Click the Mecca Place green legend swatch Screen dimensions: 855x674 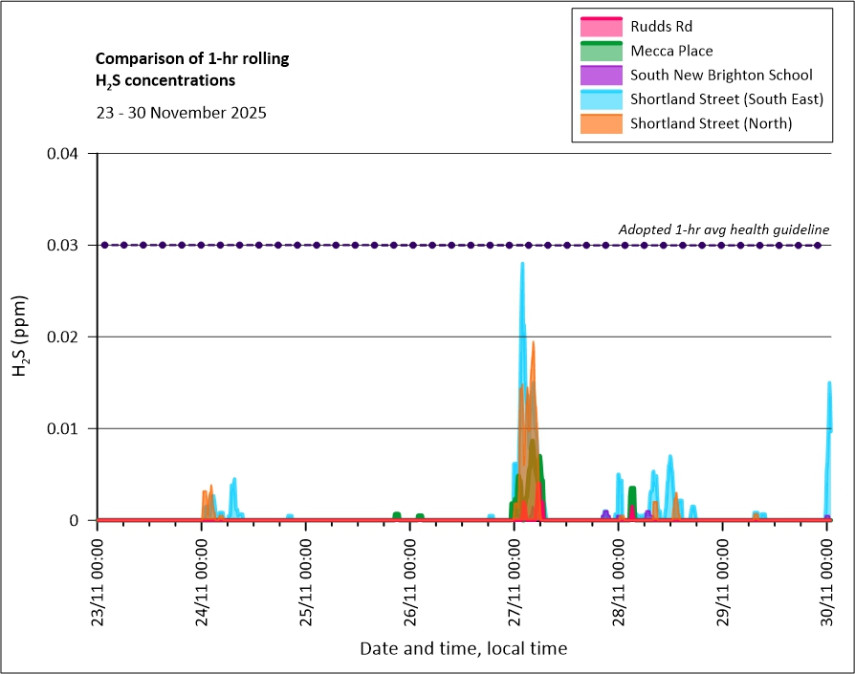[x=596, y=50]
